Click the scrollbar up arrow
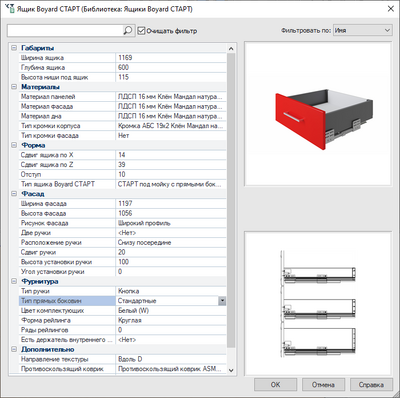The image size is (400, 398). (231, 49)
